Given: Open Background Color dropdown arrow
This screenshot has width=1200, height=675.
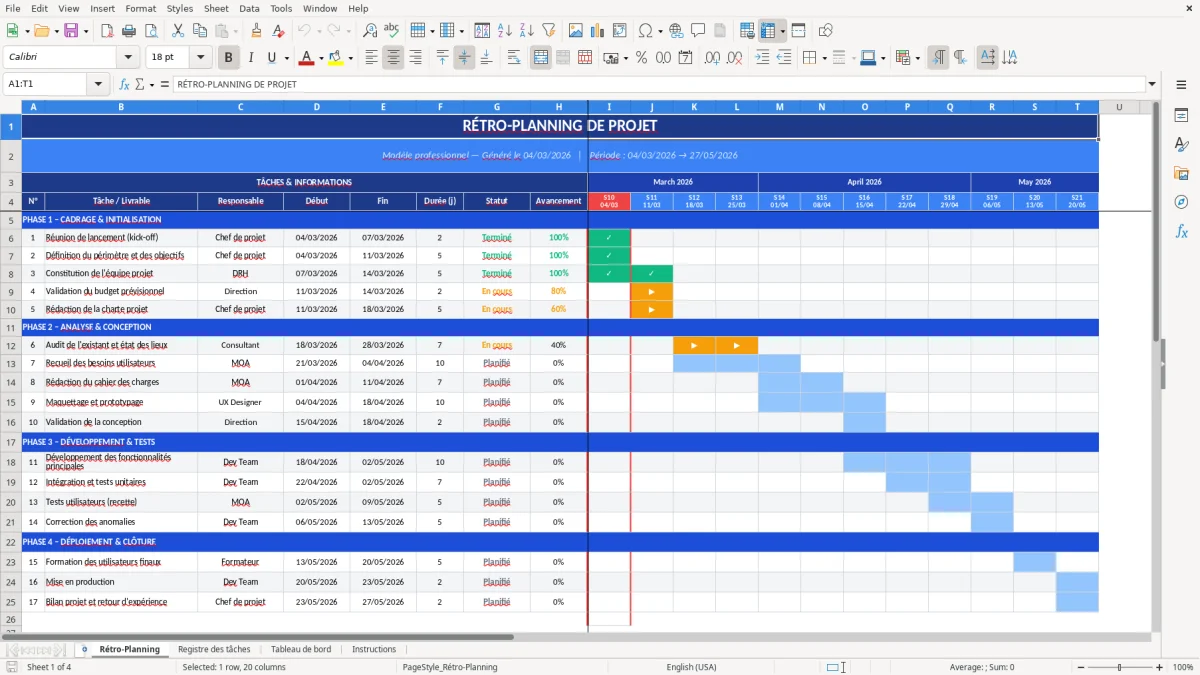Looking at the screenshot, I should 350,58.
